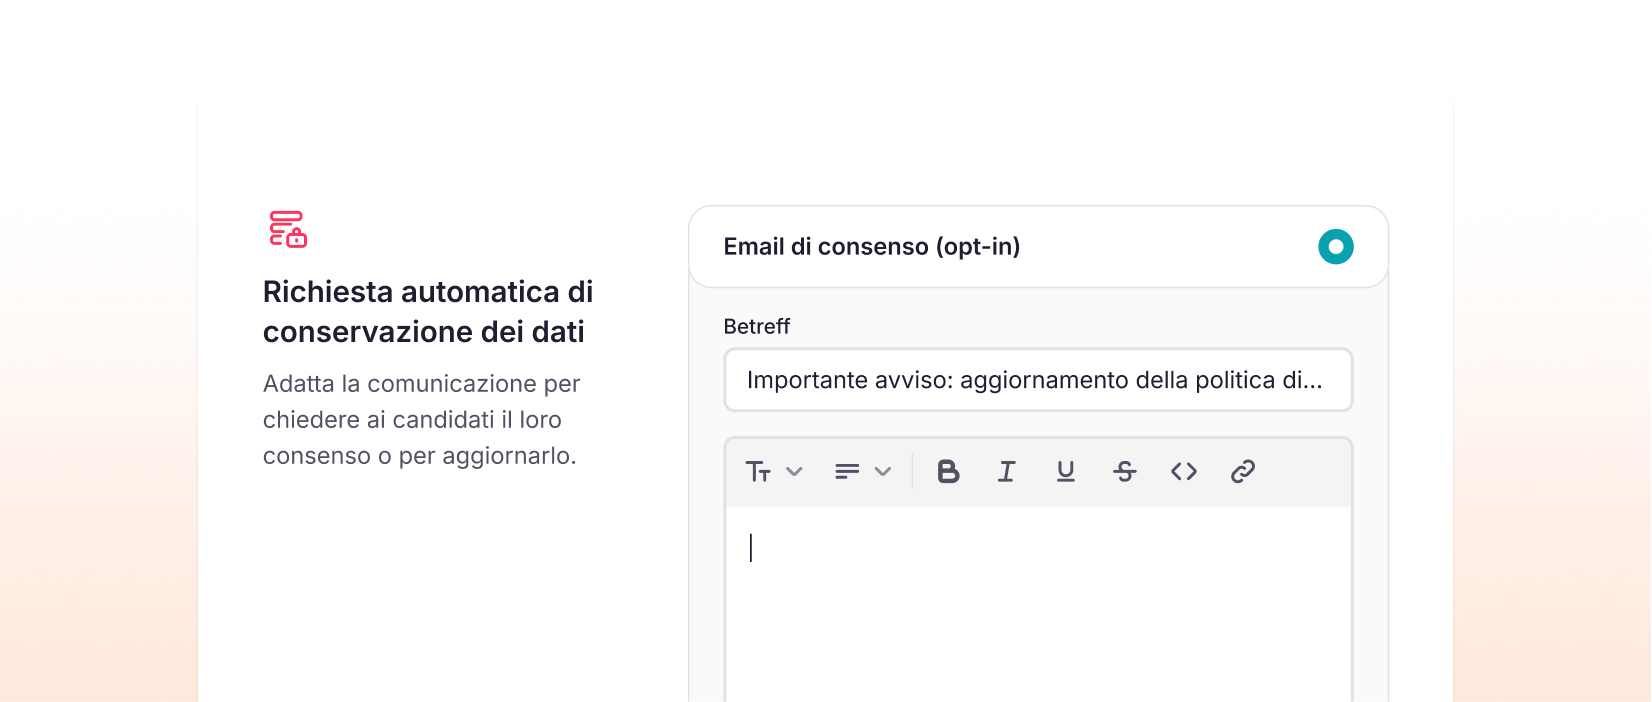Click the vertical separator before the bold icon
Viewport: 1652px width, 702px height.
(913, 471)
